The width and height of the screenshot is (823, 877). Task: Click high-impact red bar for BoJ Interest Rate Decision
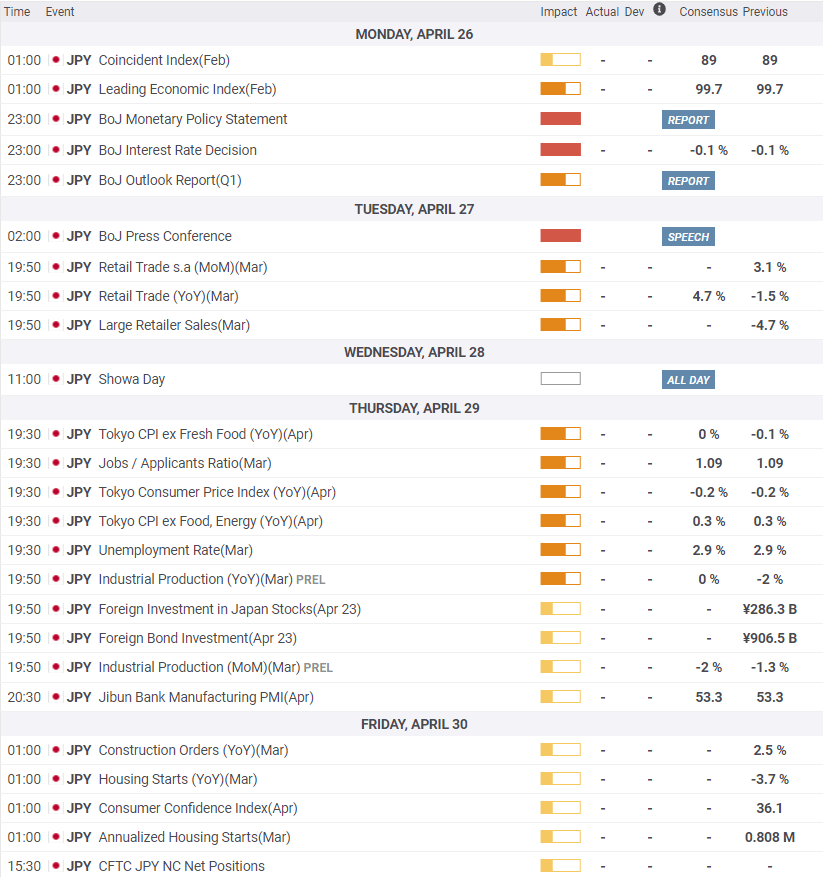point(560,150)
